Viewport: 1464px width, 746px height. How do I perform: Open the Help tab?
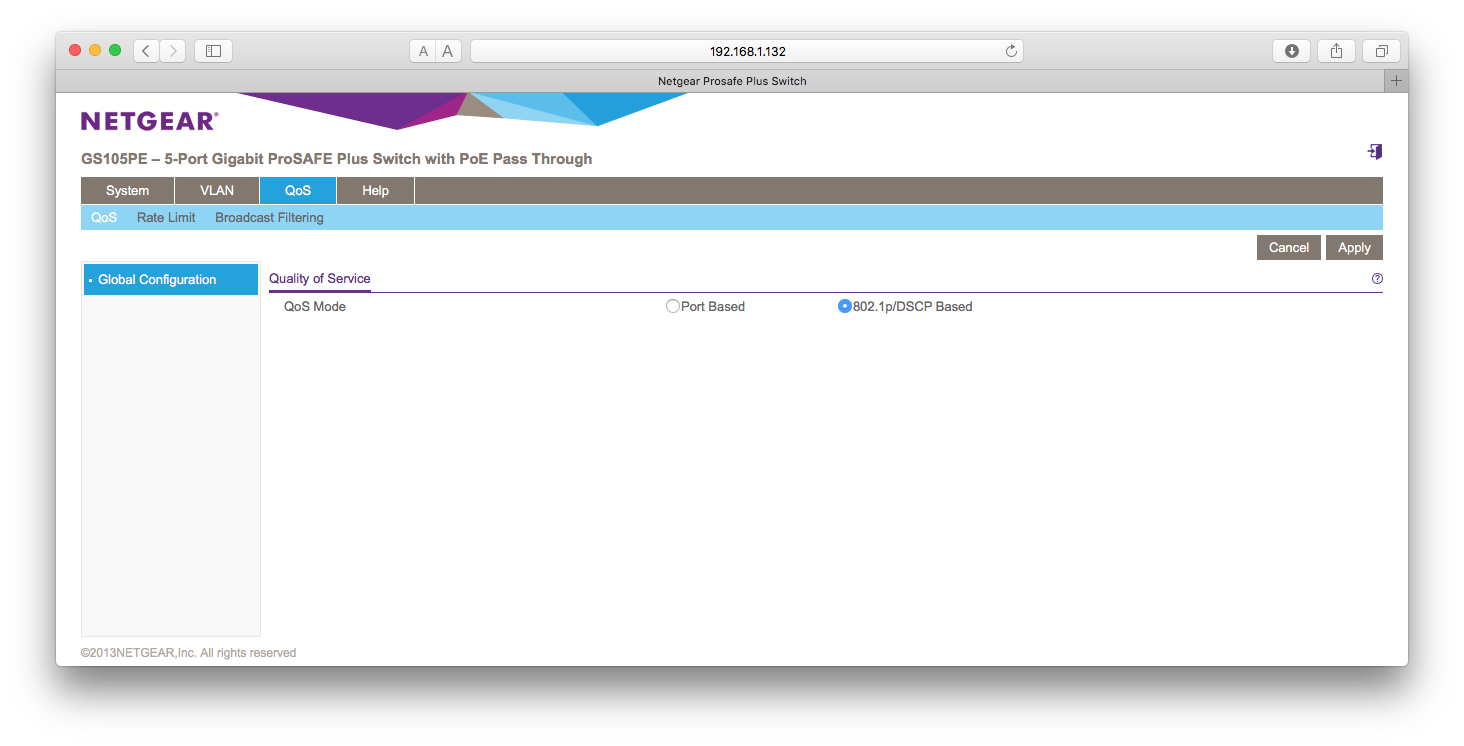point(375,191)
